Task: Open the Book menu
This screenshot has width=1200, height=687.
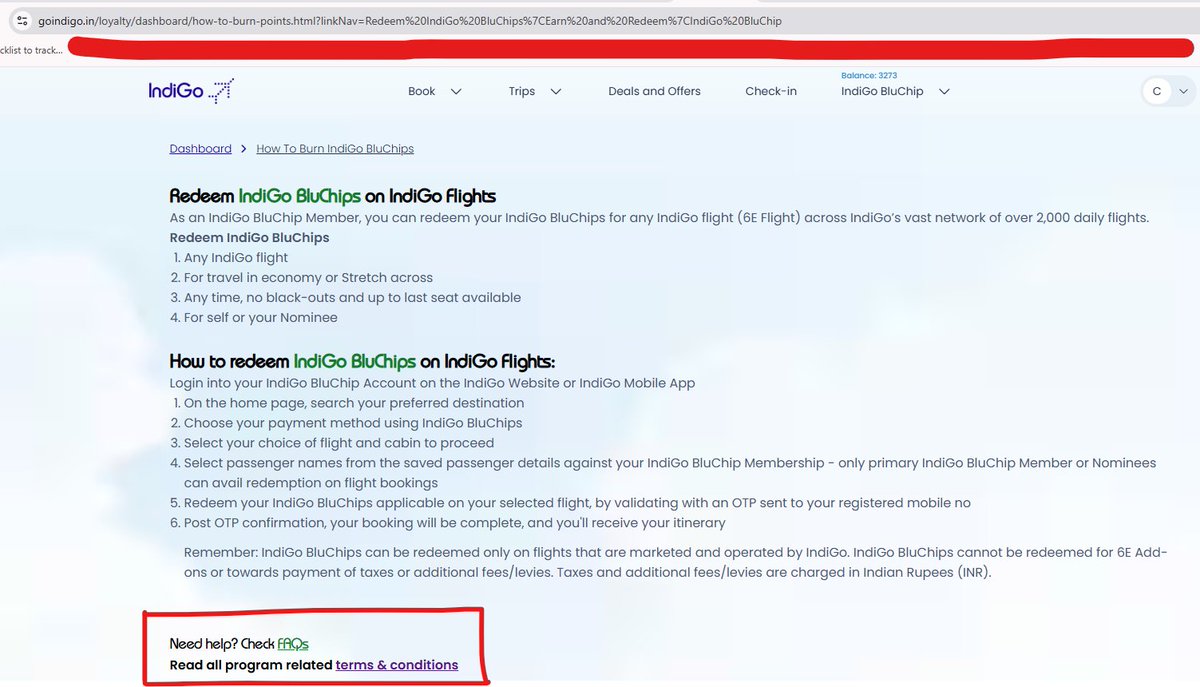Action: [421, 91]
